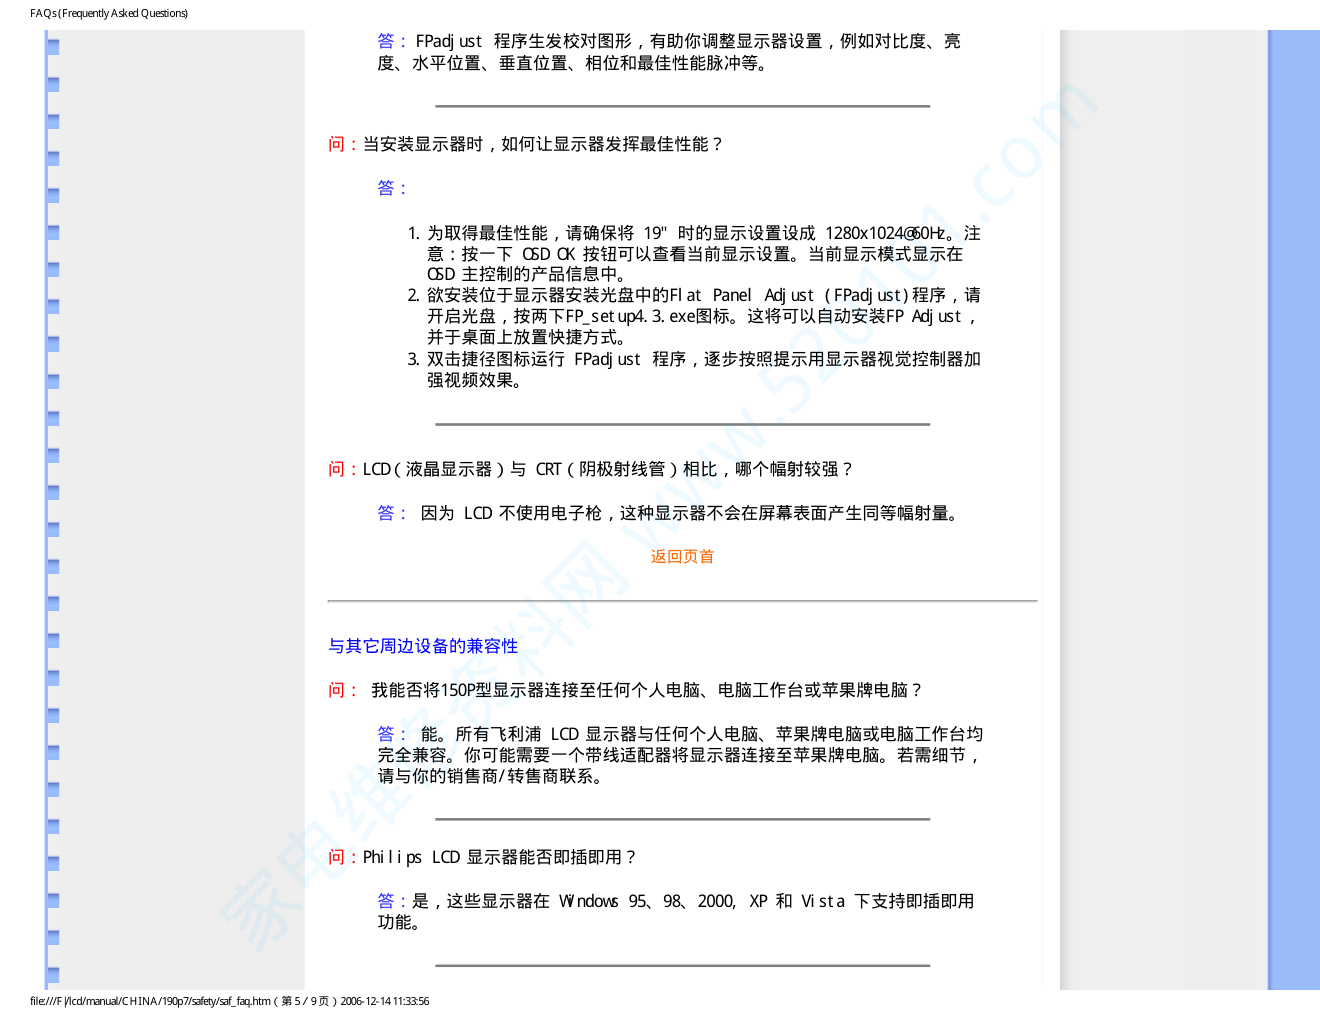The image size is (1320, 1020).
Task: Click the answer listing Windows 95、98、2000、XP 和 Vista
Action: click(676, 911)
